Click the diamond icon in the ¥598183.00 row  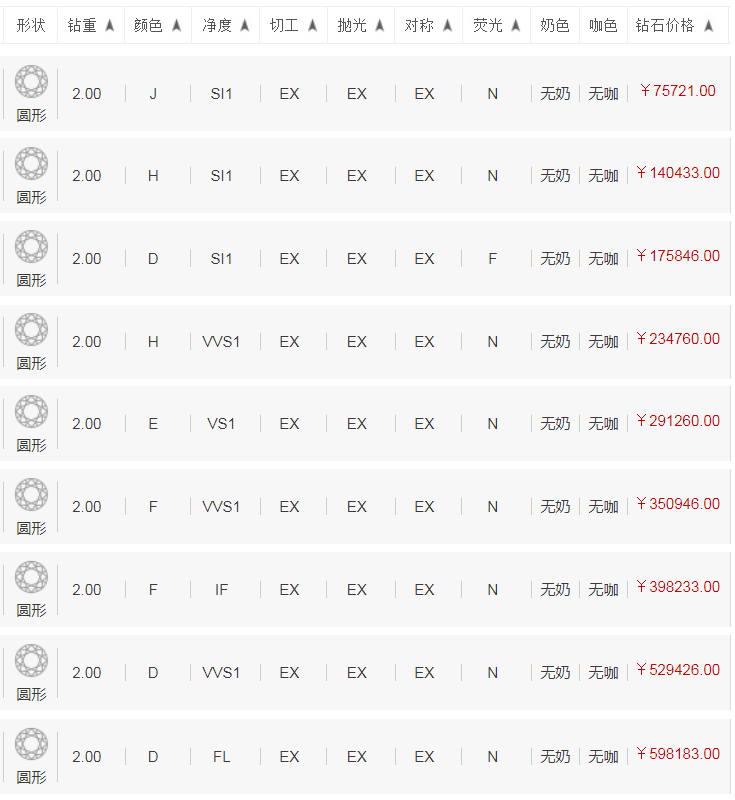point(31,745)
